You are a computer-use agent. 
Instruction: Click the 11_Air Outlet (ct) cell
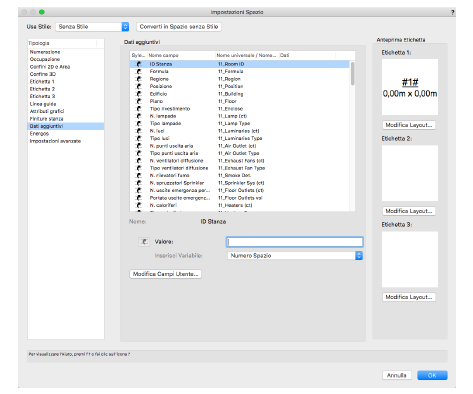click(237, 146)
